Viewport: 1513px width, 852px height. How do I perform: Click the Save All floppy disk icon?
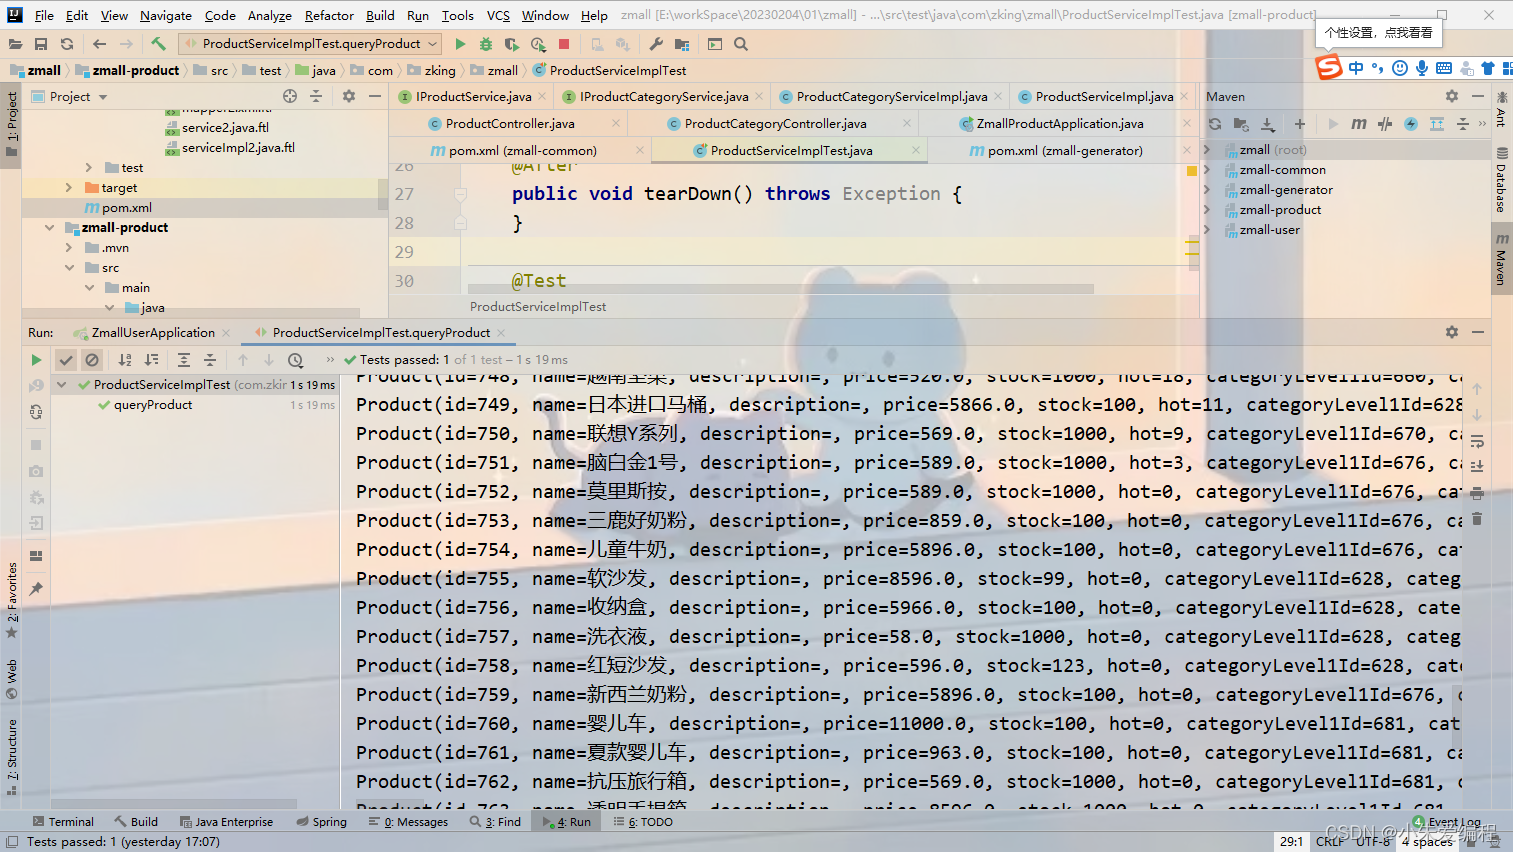[41, 44]
